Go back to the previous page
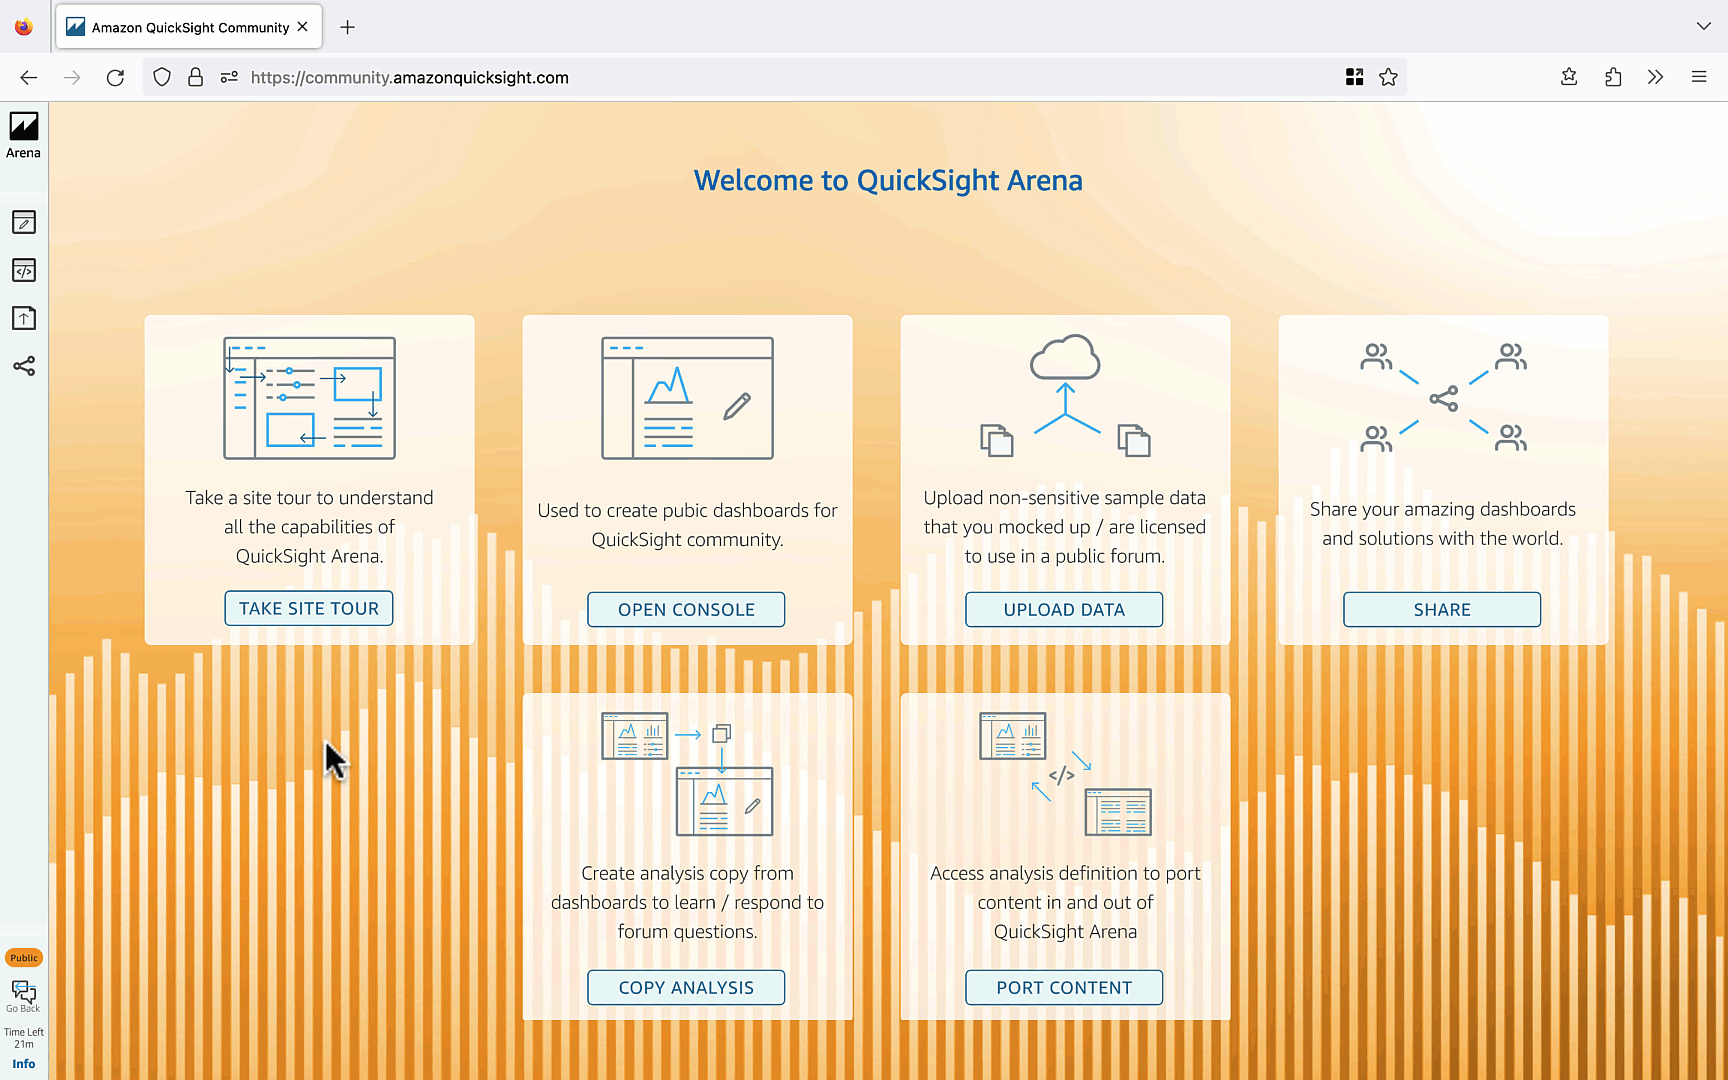Viewport: 1728px width, 1080px height. click(x=29, y=77)
